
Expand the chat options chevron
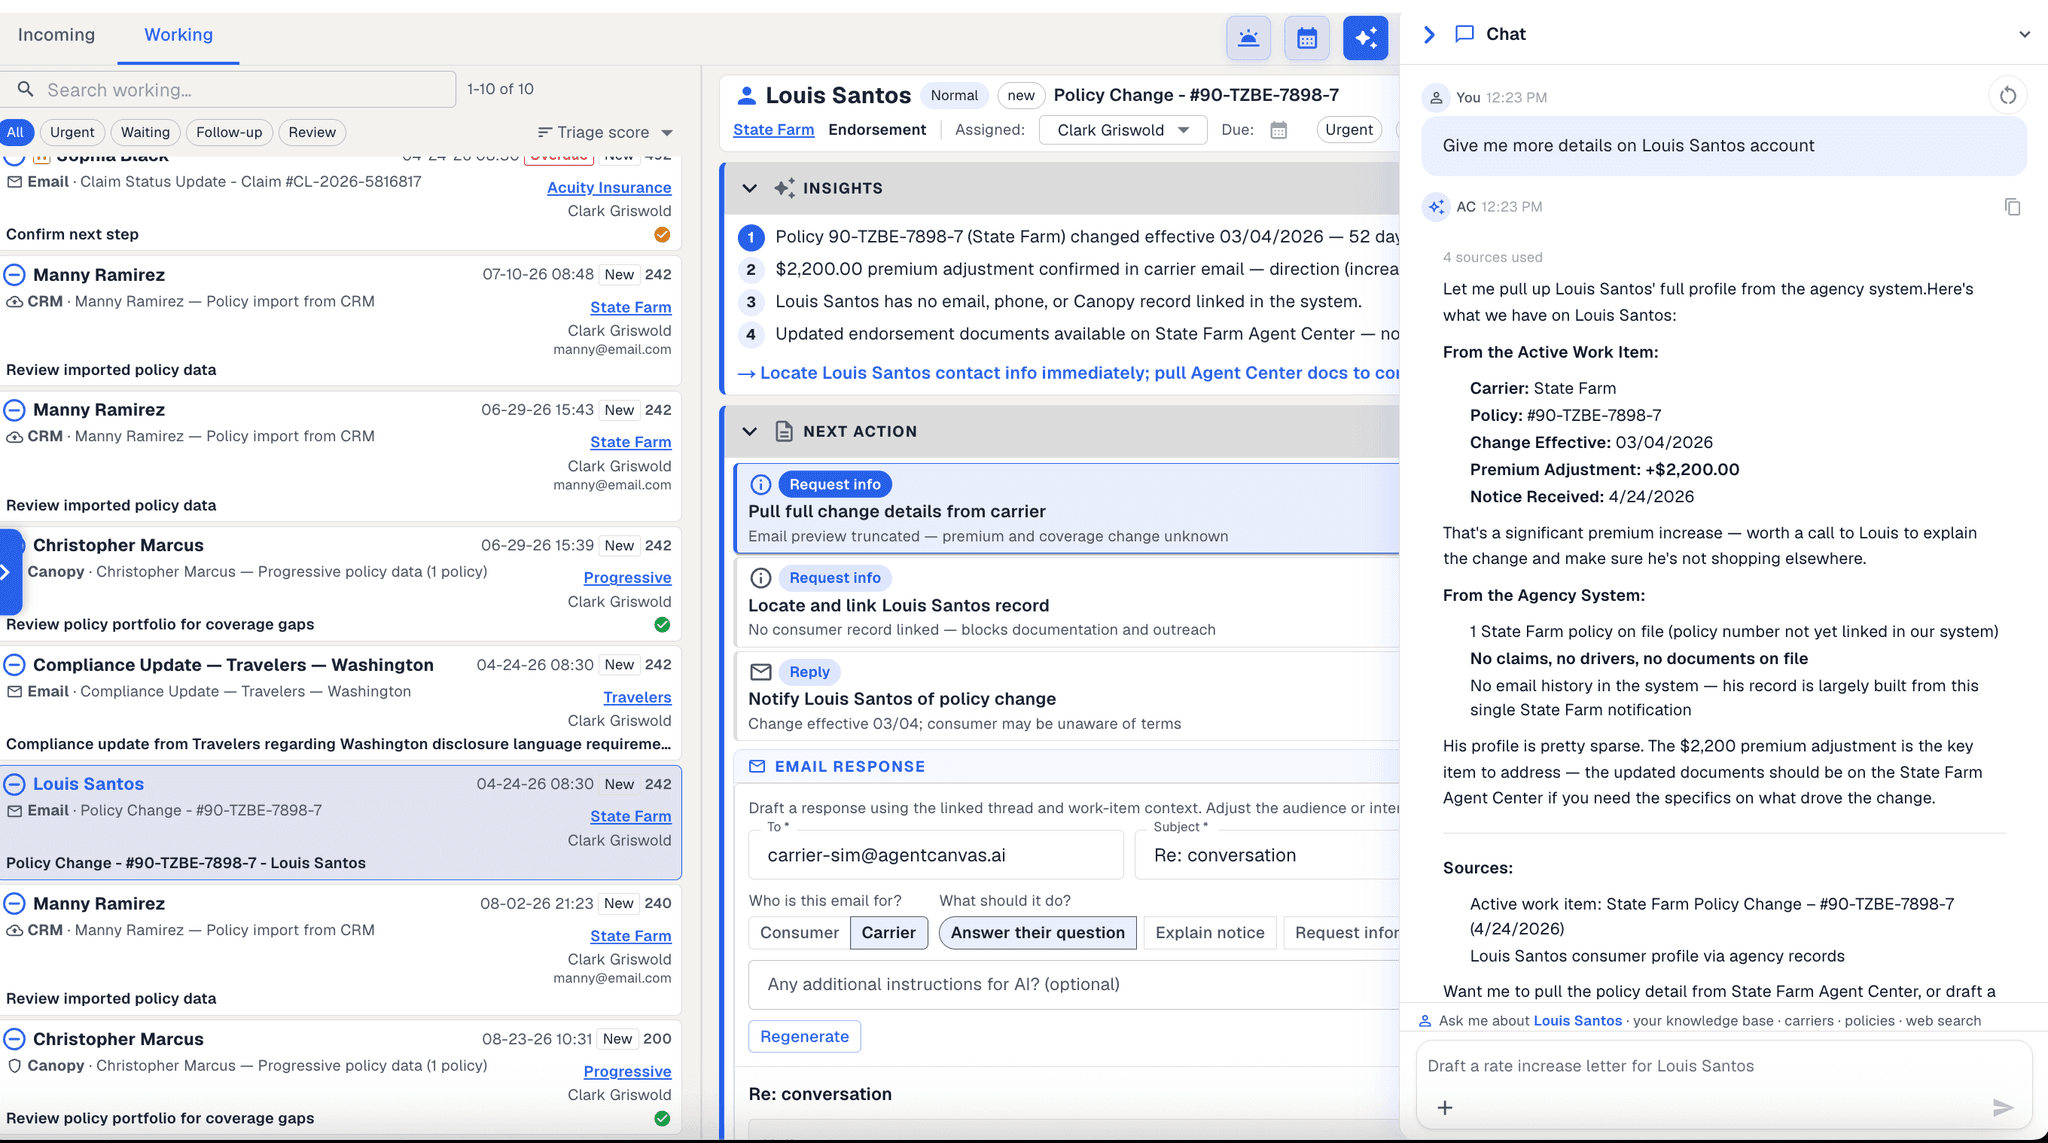[x=2024, y=34]
